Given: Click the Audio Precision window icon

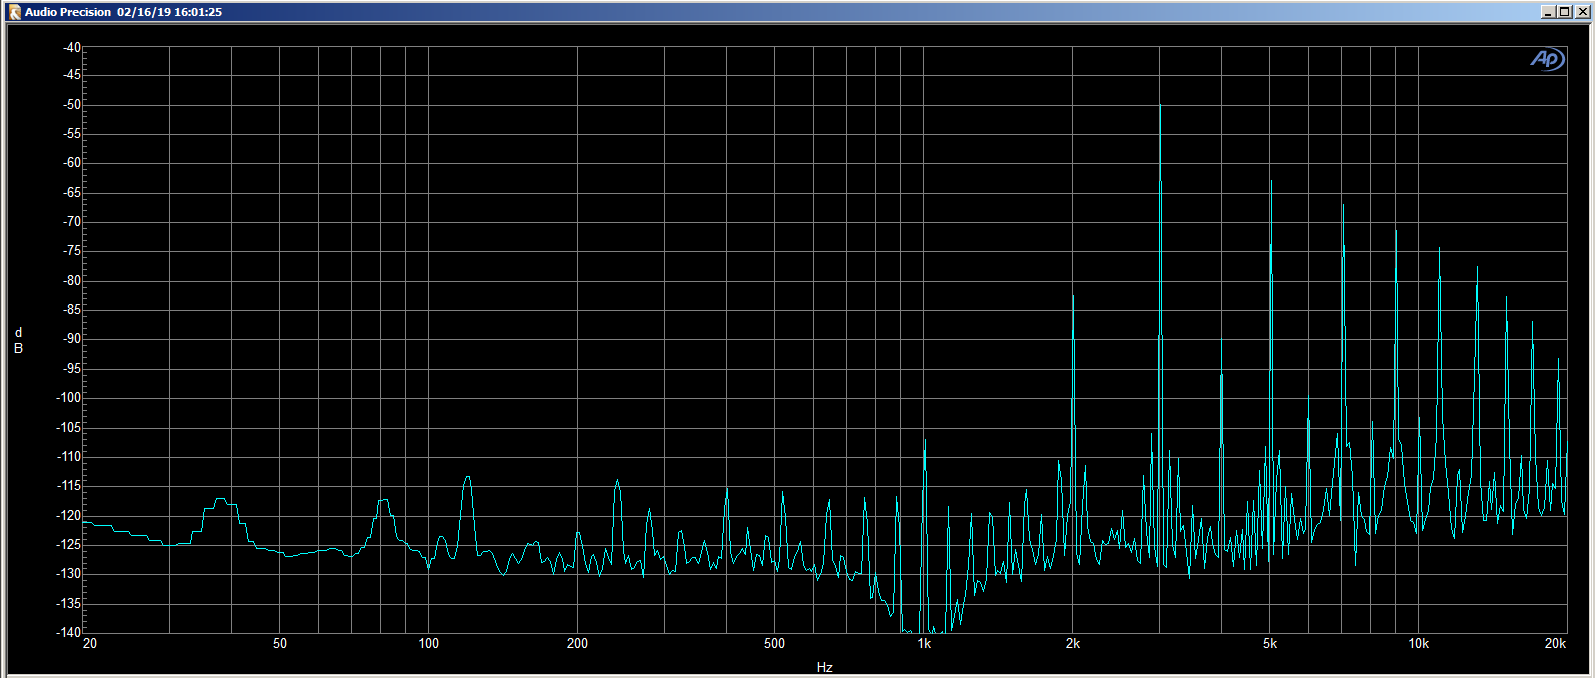Looking at the screenshot, I should point(15,12).
